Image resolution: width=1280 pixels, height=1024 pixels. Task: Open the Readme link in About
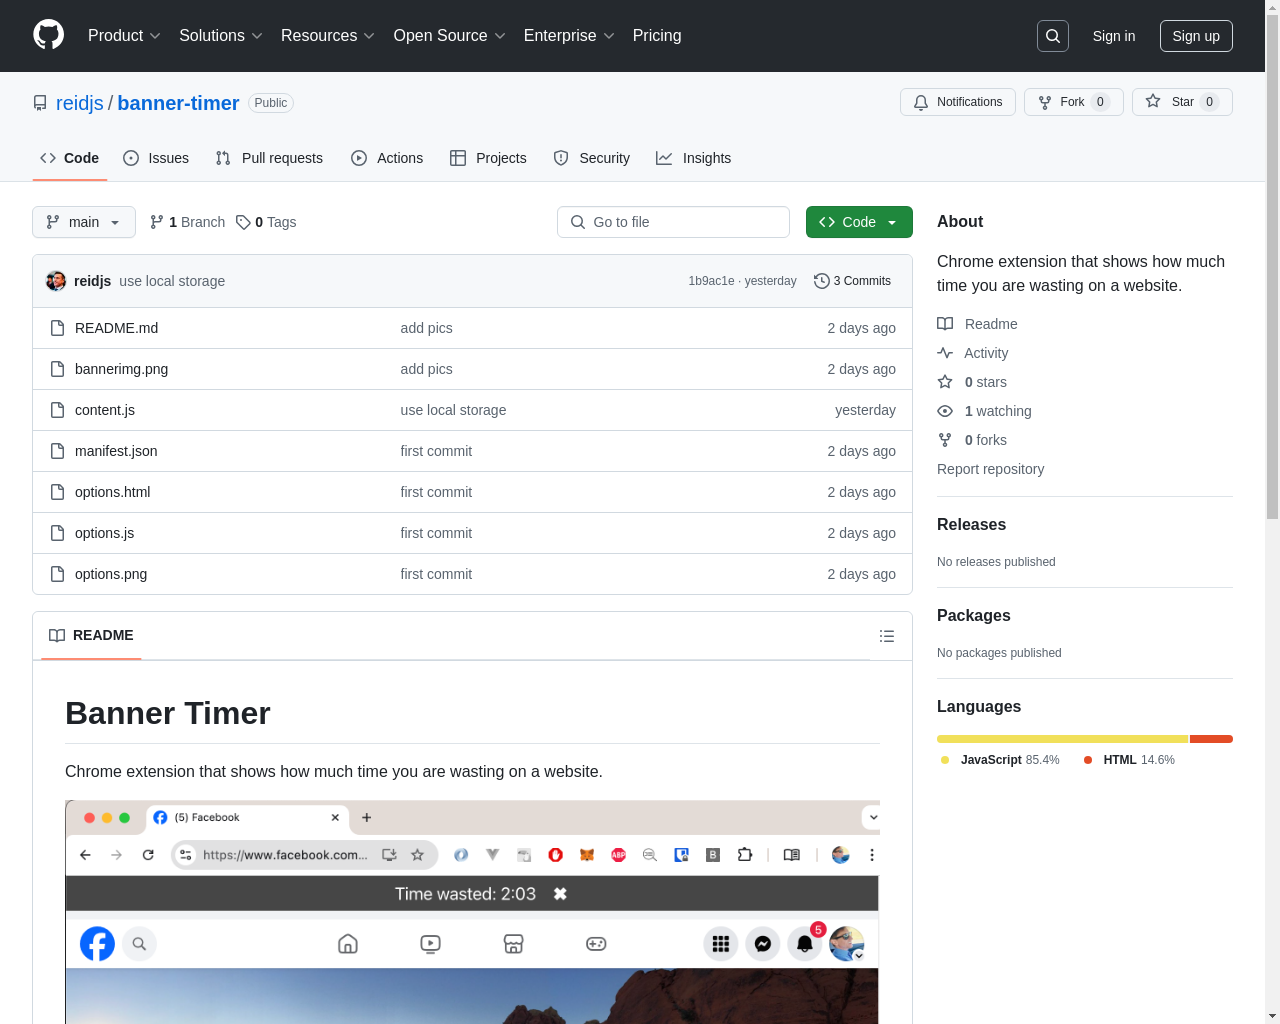pos(977,324)
